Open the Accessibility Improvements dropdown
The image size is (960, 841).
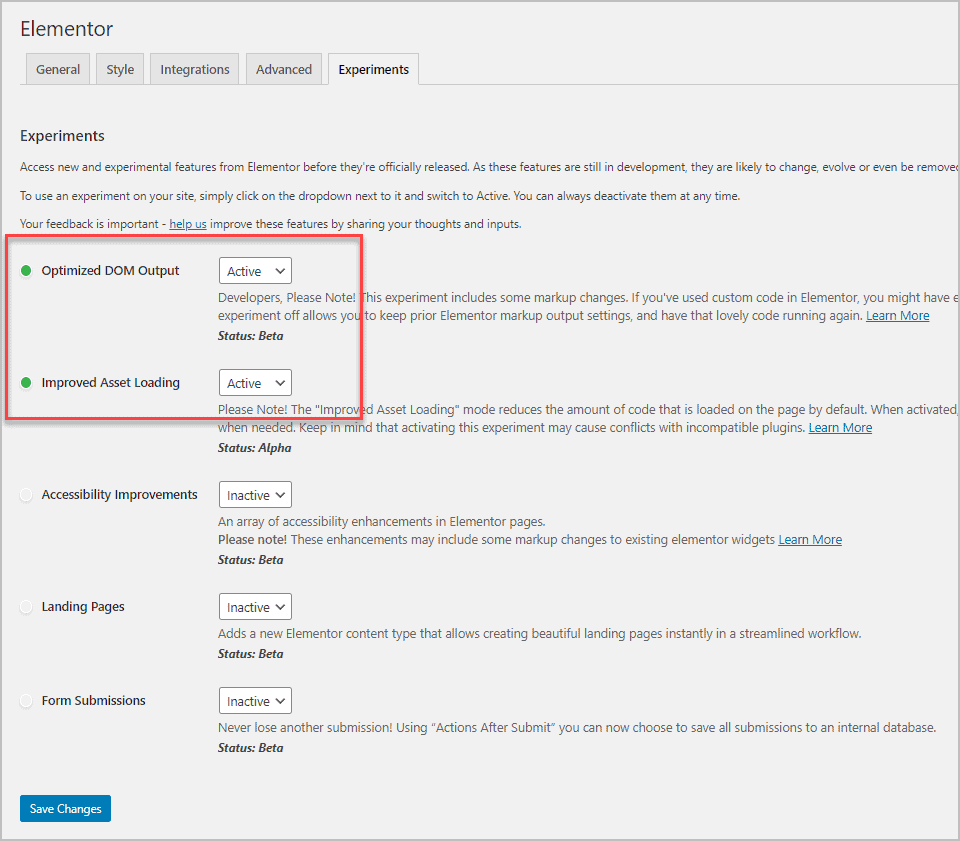255,494
